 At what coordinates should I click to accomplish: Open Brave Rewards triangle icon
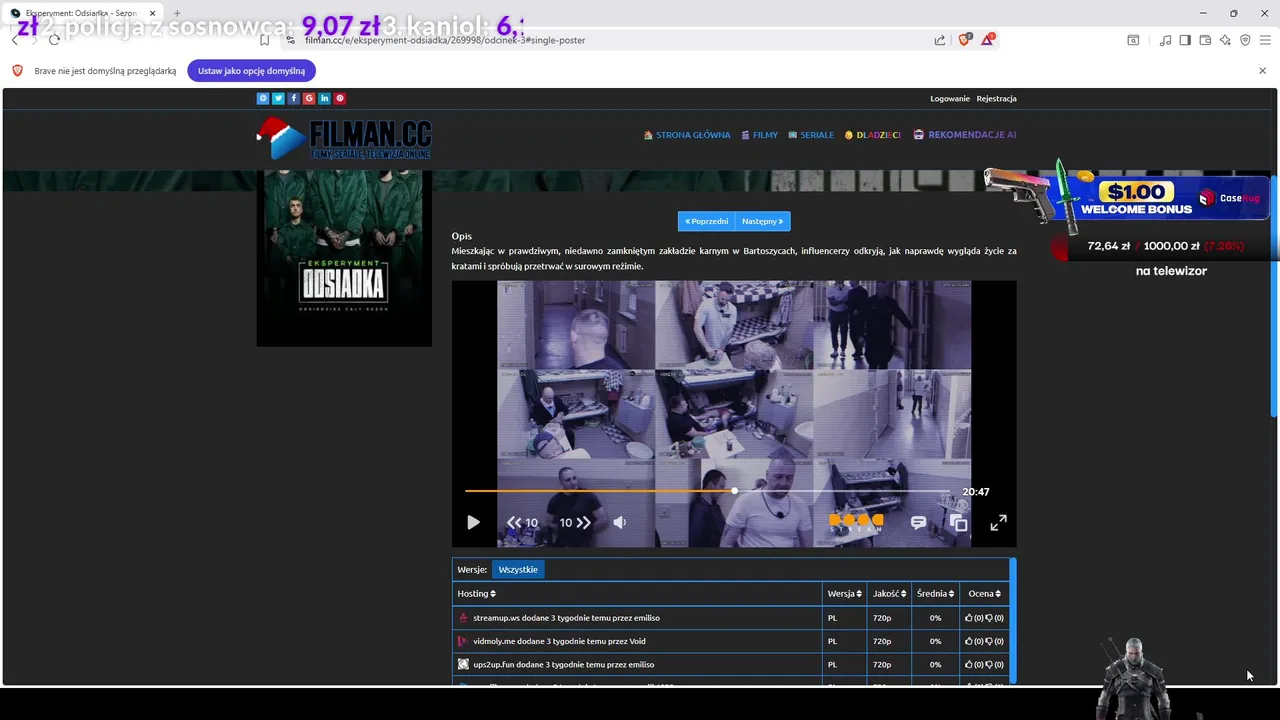click(988, 40)
